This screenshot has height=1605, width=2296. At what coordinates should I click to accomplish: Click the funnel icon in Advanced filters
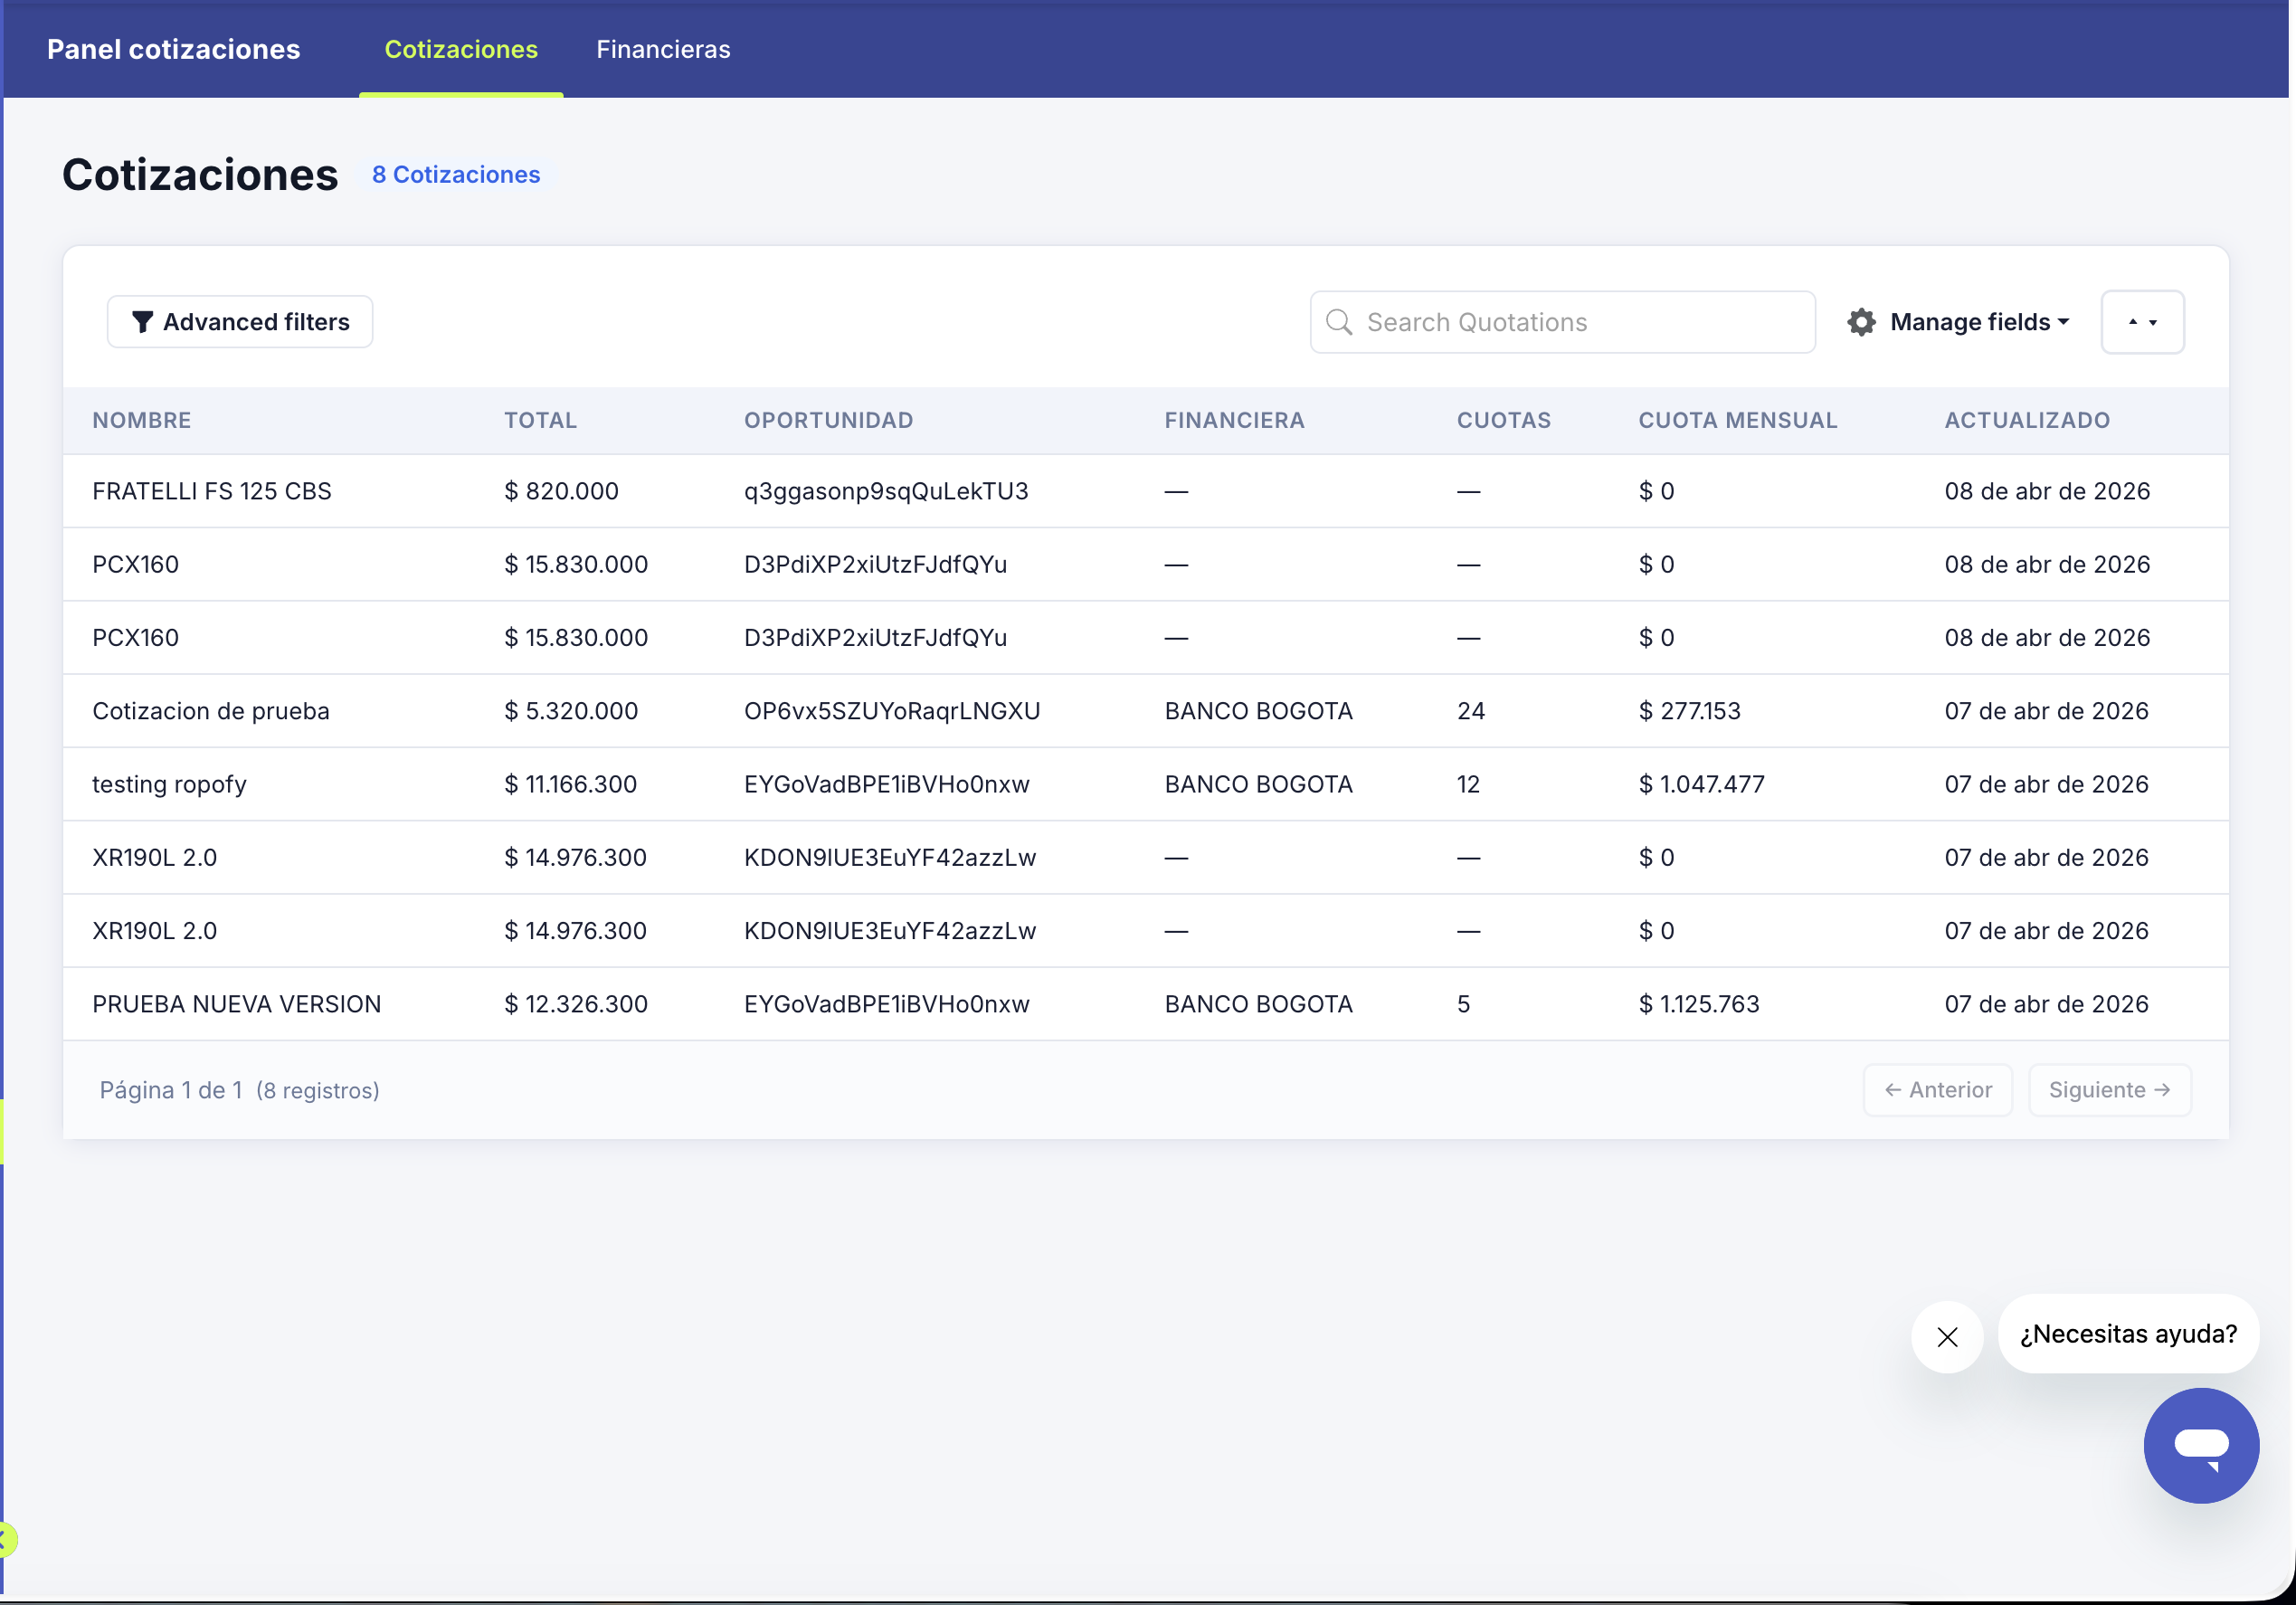pyautogui.click(x=142, y=322)
